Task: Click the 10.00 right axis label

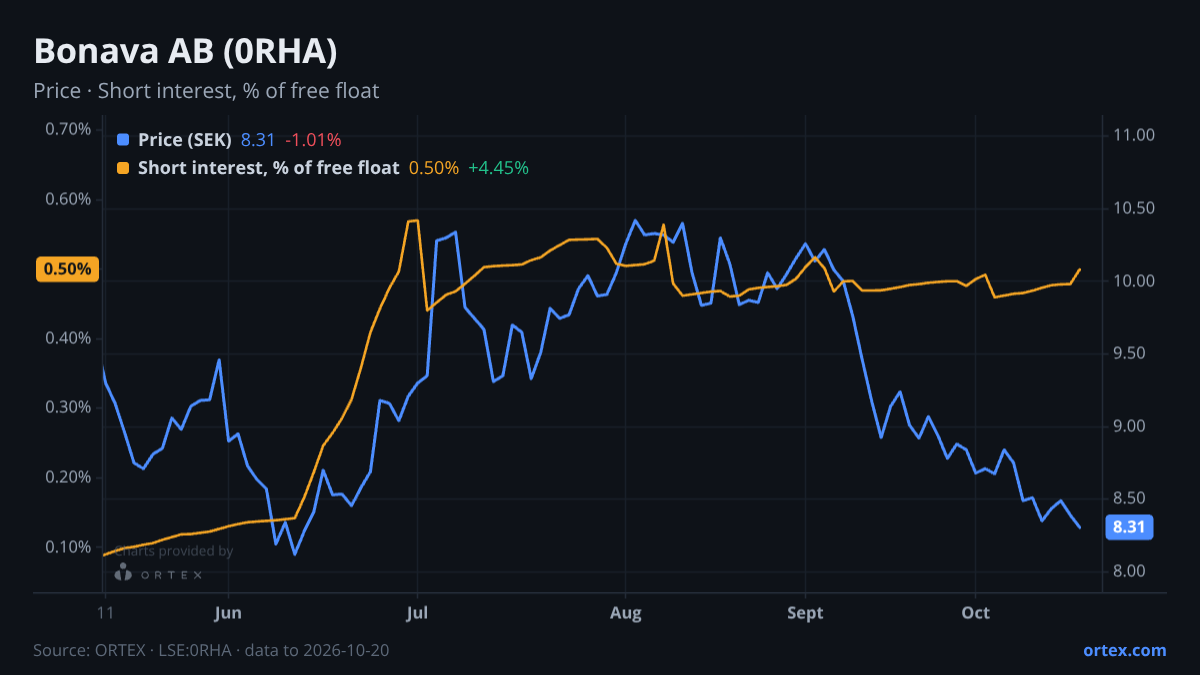Action: tap(1134, 281)
